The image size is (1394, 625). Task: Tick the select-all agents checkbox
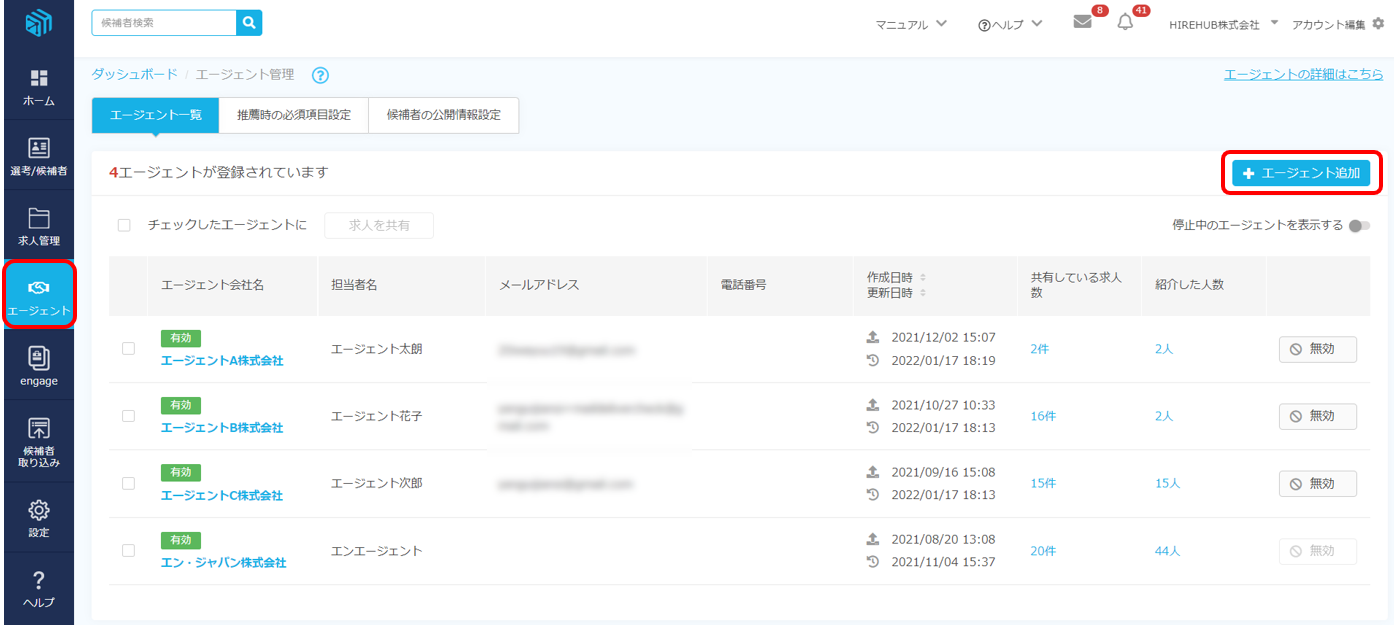coord(124,225)
